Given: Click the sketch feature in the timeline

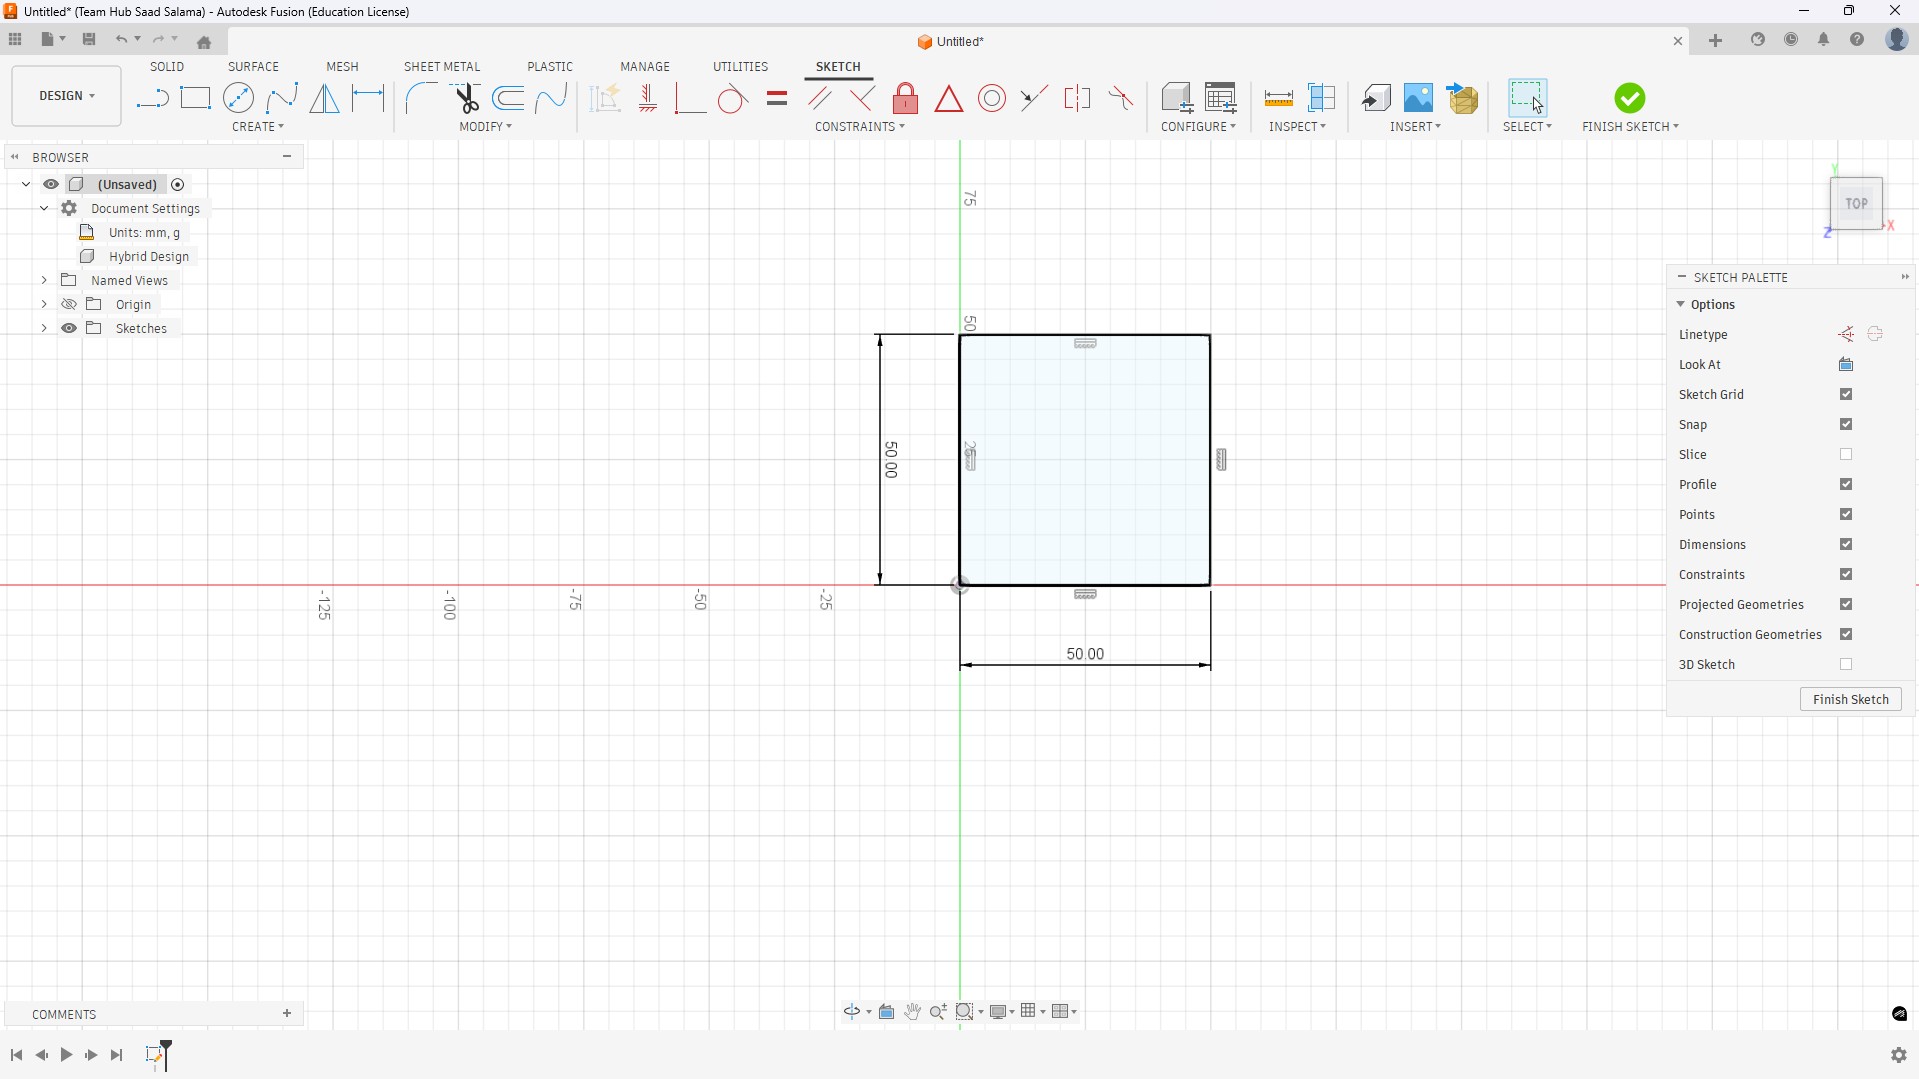Looking at the screenshot, I should point(154,1055).
